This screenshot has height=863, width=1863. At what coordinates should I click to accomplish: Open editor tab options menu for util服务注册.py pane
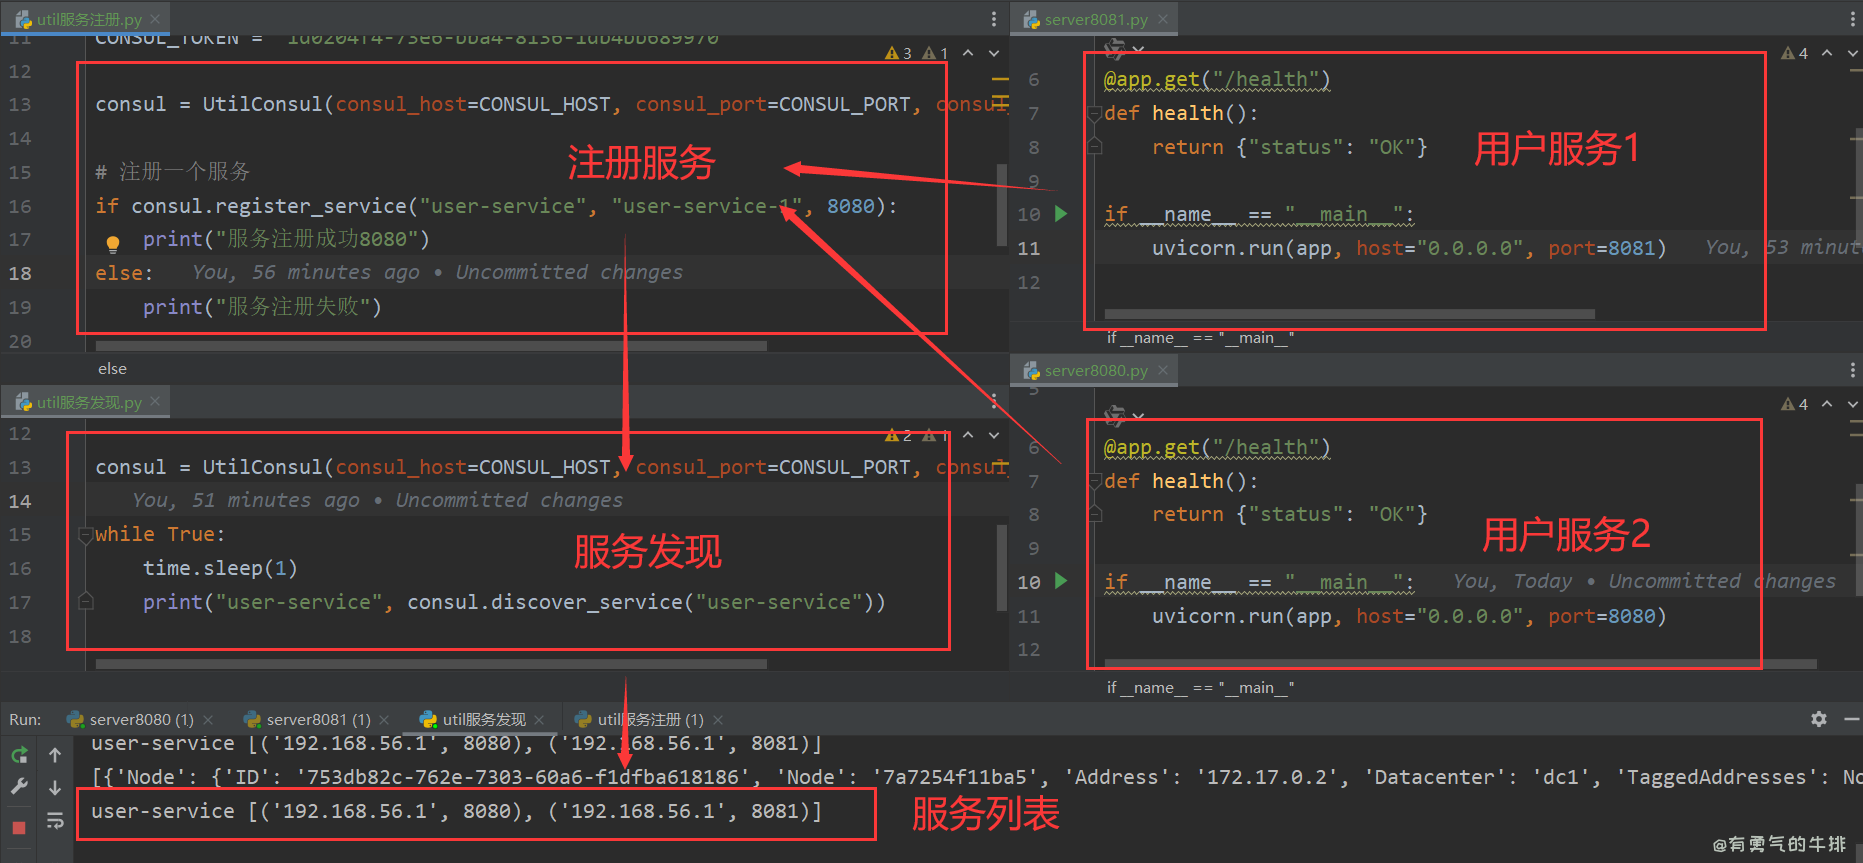click(x=993, y=19)
